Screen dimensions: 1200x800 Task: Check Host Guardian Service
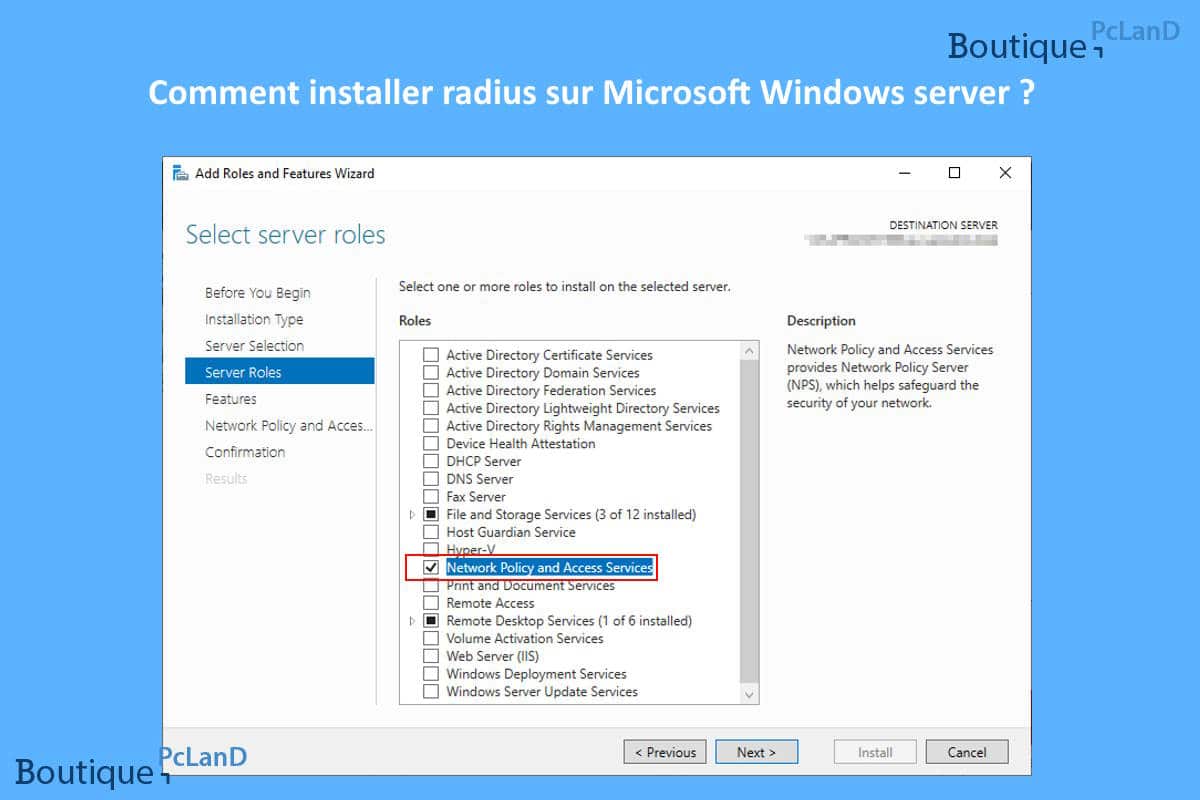431,532
